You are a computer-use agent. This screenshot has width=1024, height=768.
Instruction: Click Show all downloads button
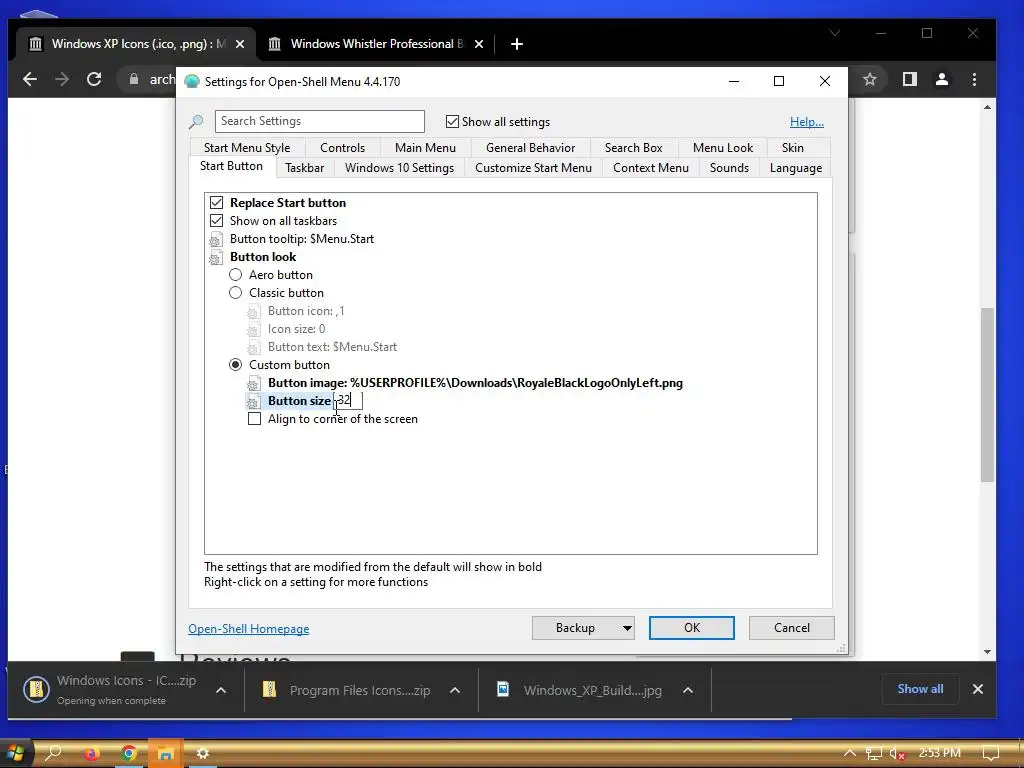pyautogui.click(x=920, y=689)
